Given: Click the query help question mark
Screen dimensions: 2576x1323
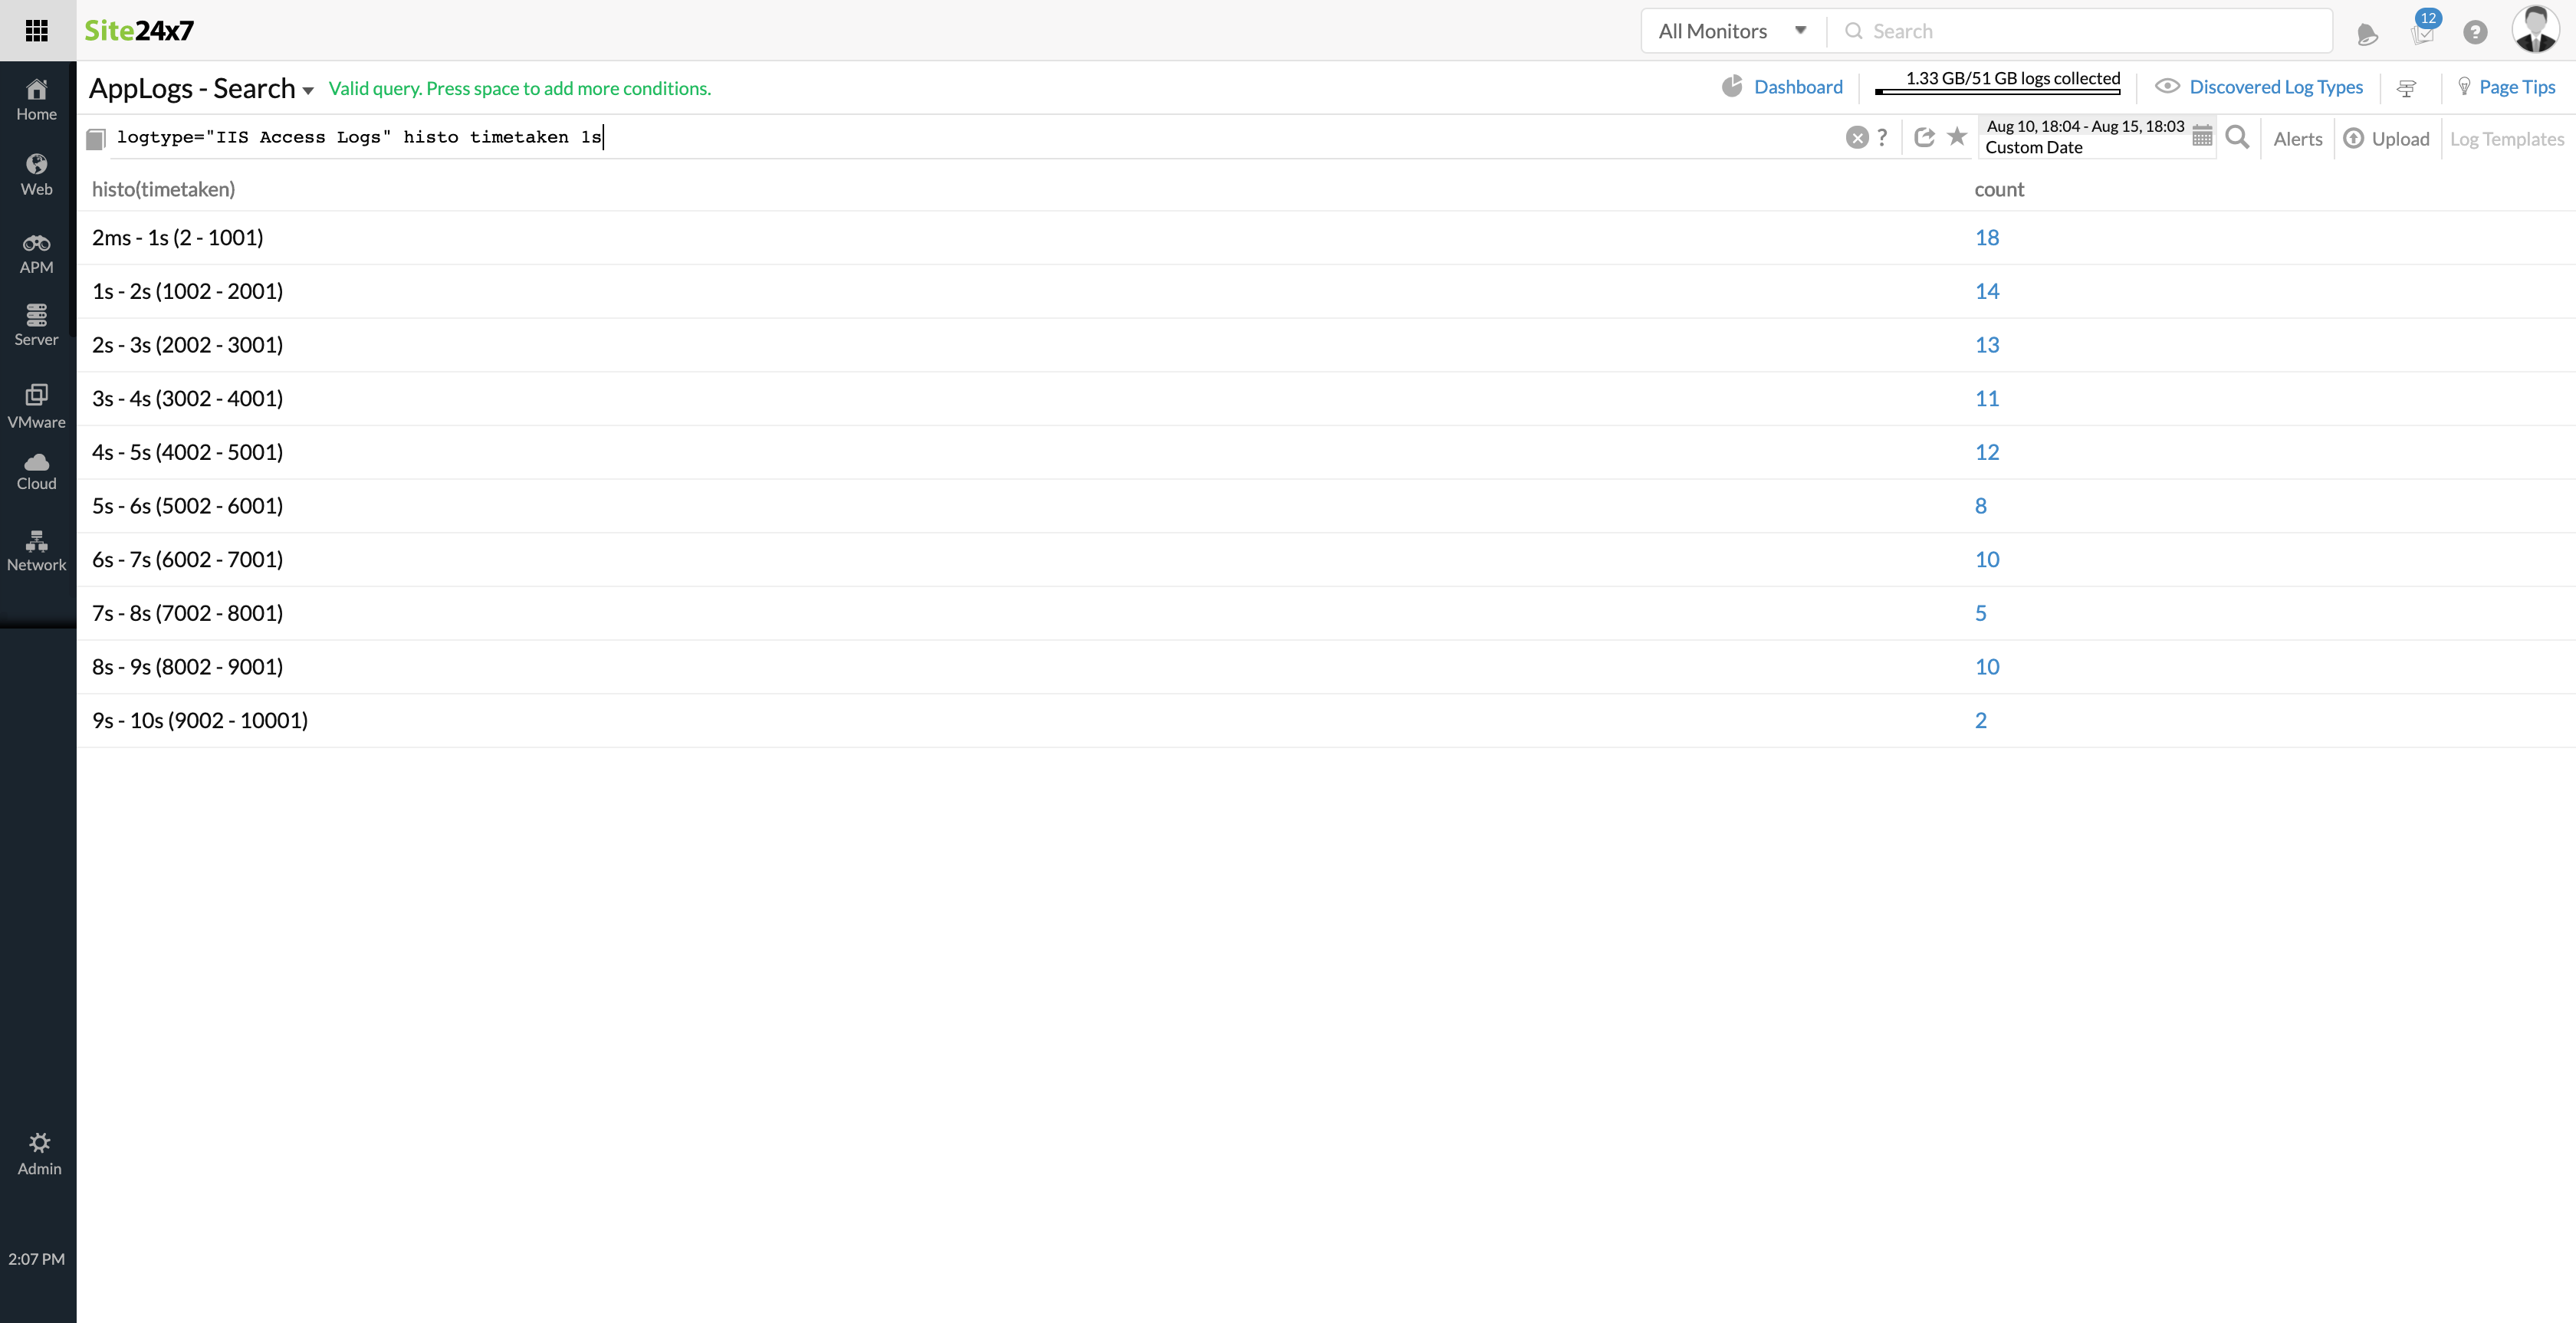Looking at the screenshot, I should (1882, 138).
